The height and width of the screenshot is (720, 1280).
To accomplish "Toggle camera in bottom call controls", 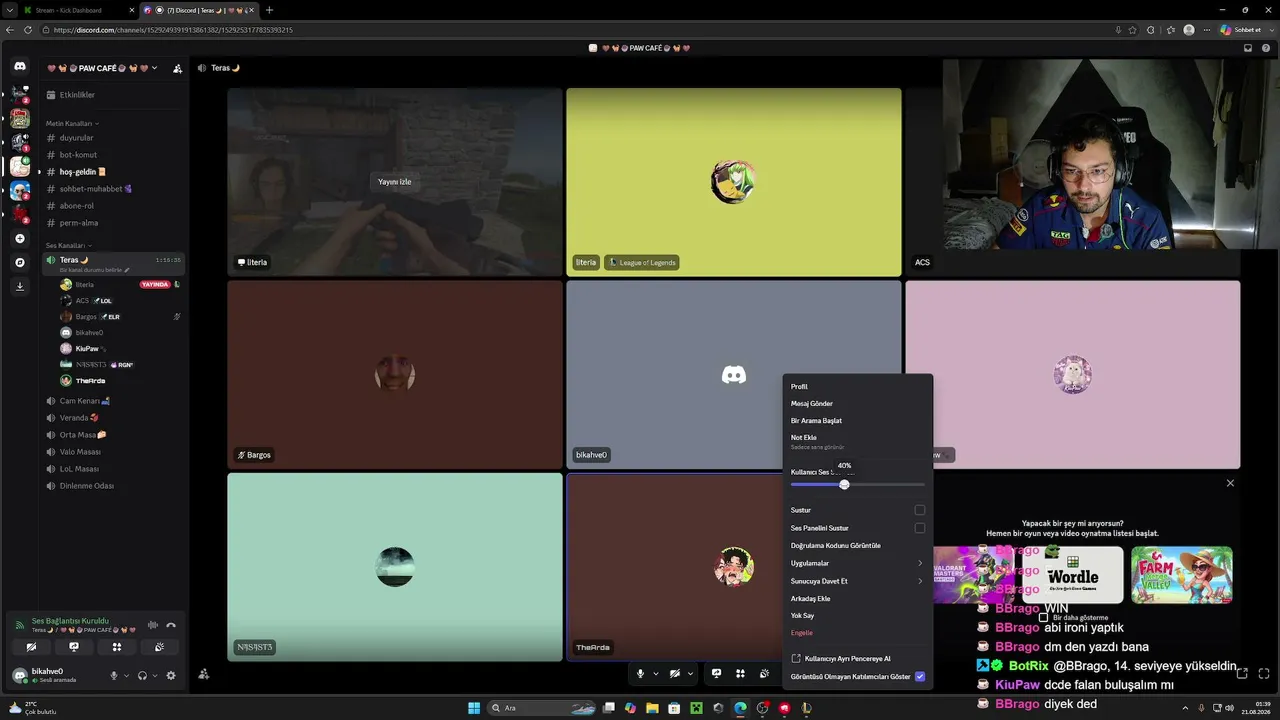I will point(675,674).
